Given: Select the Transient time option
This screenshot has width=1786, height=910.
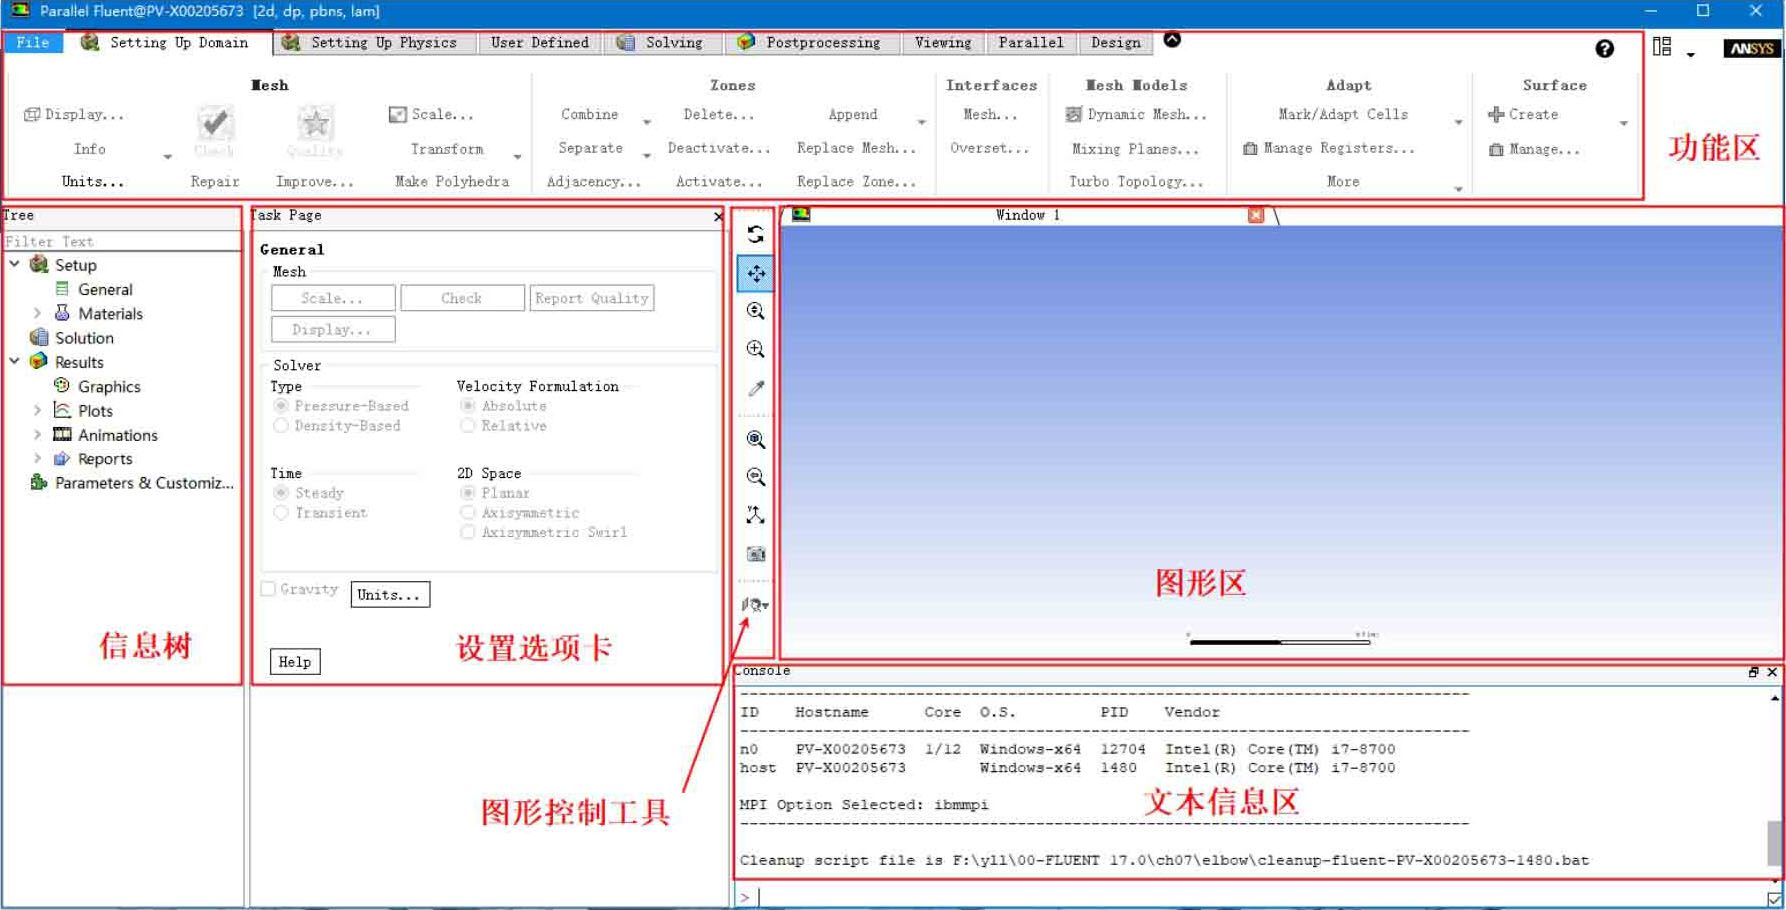Looking at the screenshot, I should [281, 513].
